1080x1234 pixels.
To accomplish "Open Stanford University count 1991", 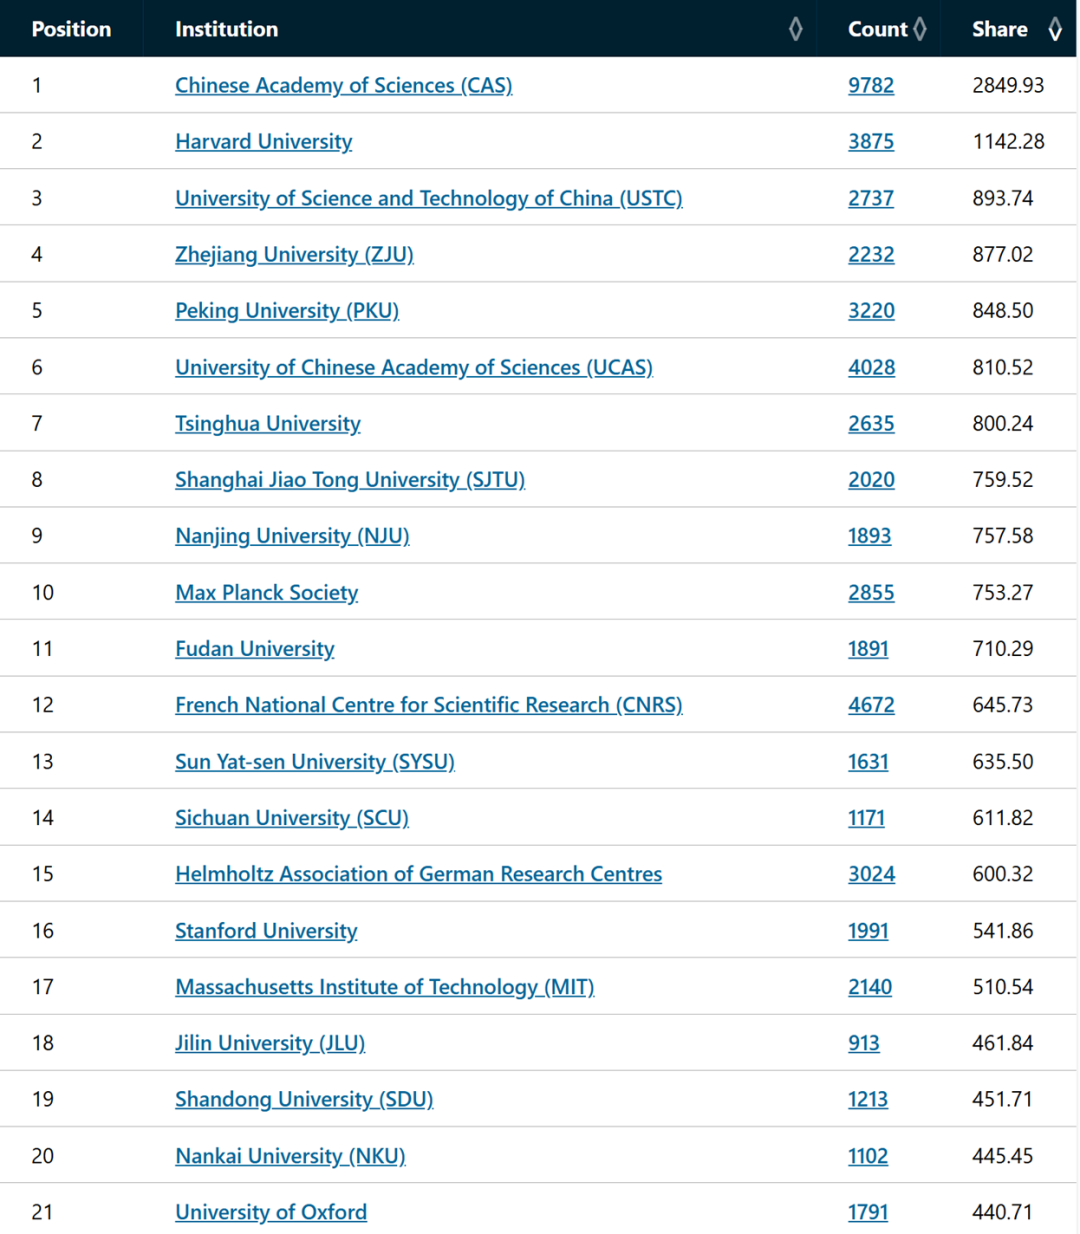I will tap(868, 931).
